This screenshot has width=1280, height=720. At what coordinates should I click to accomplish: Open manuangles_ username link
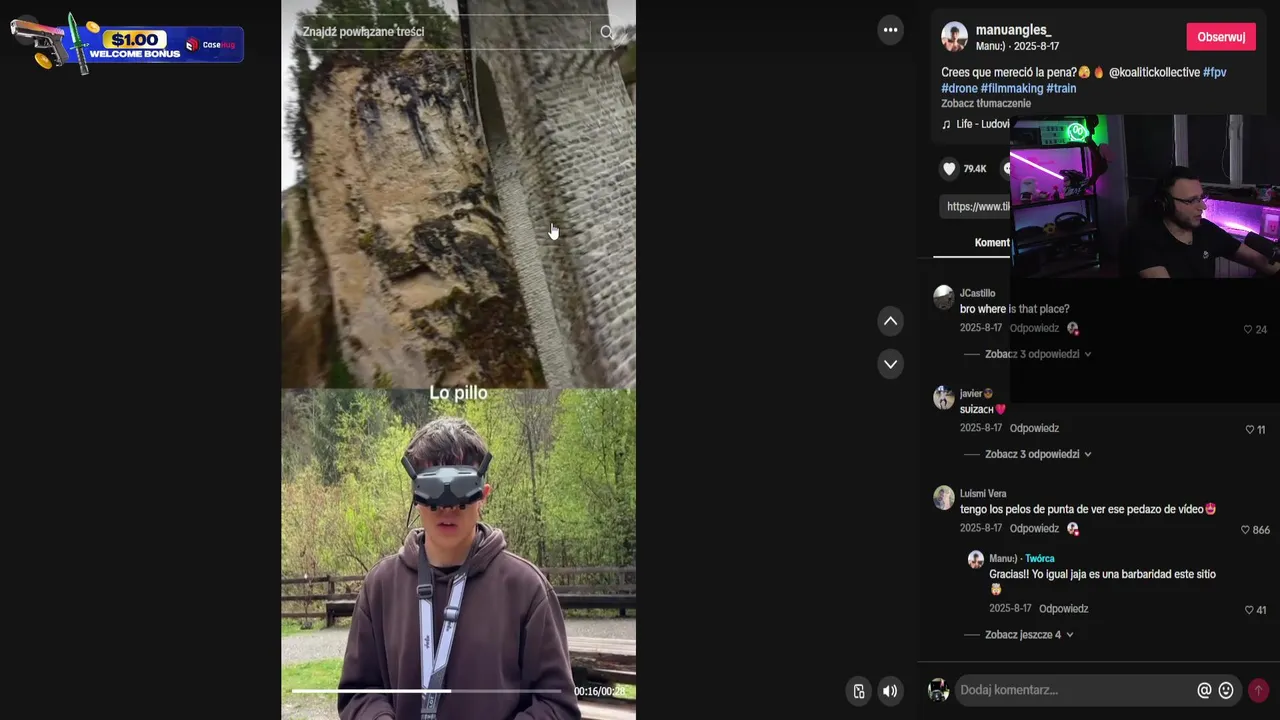pos(1013,31)
